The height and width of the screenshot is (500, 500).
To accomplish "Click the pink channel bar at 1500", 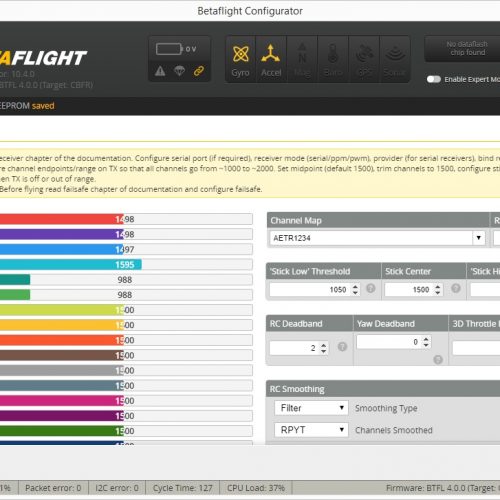I will pyautogui.click(x=126, y=401).
